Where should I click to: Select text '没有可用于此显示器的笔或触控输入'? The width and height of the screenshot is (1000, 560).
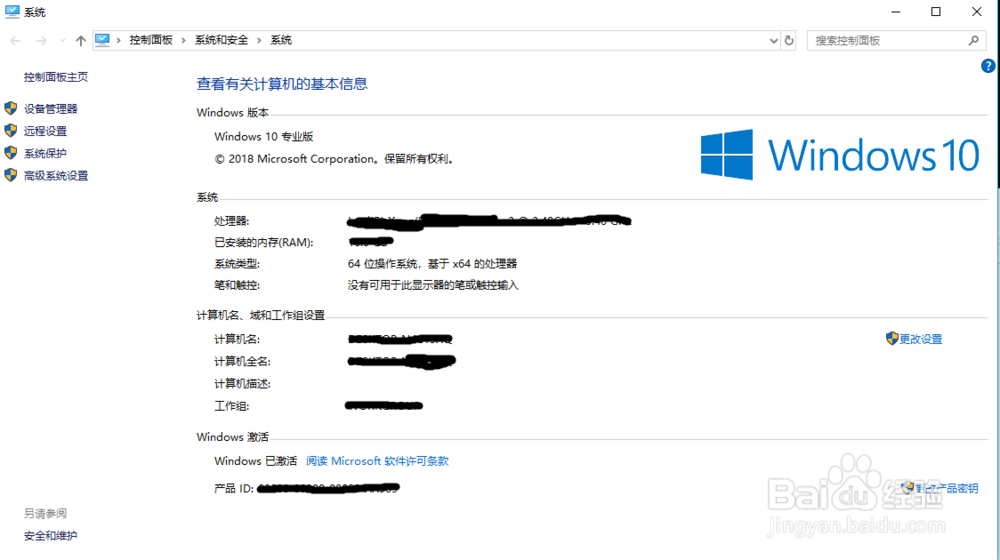point(433,286)
